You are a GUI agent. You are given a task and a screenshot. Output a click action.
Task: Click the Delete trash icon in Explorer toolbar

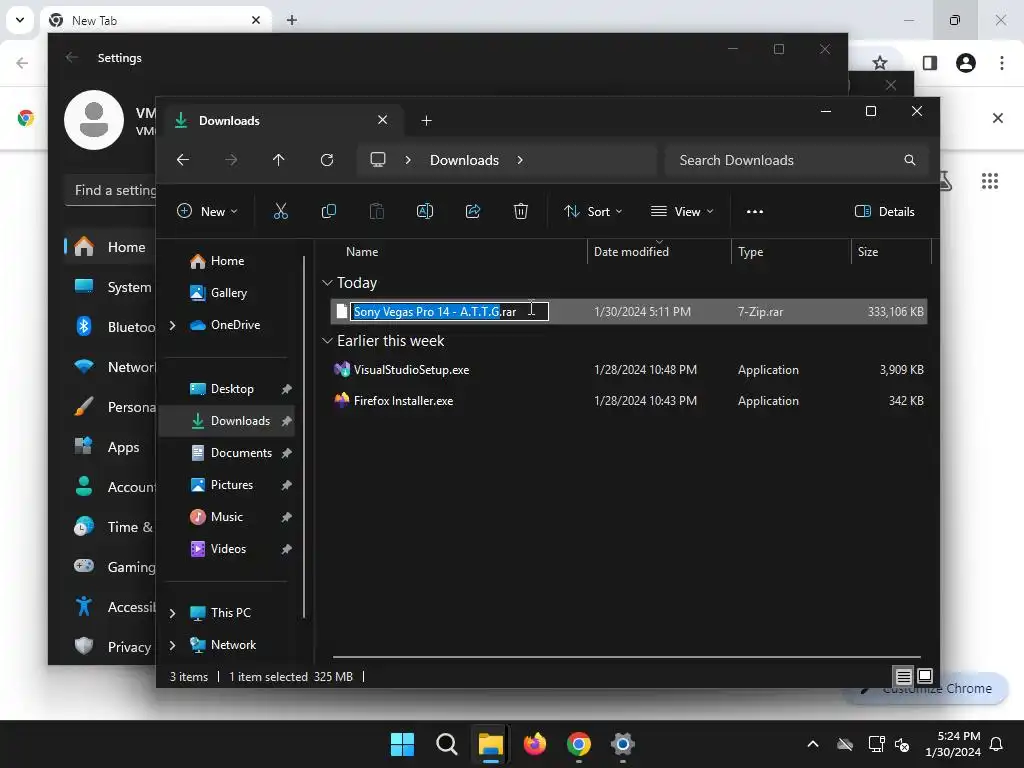pos(520,211)
